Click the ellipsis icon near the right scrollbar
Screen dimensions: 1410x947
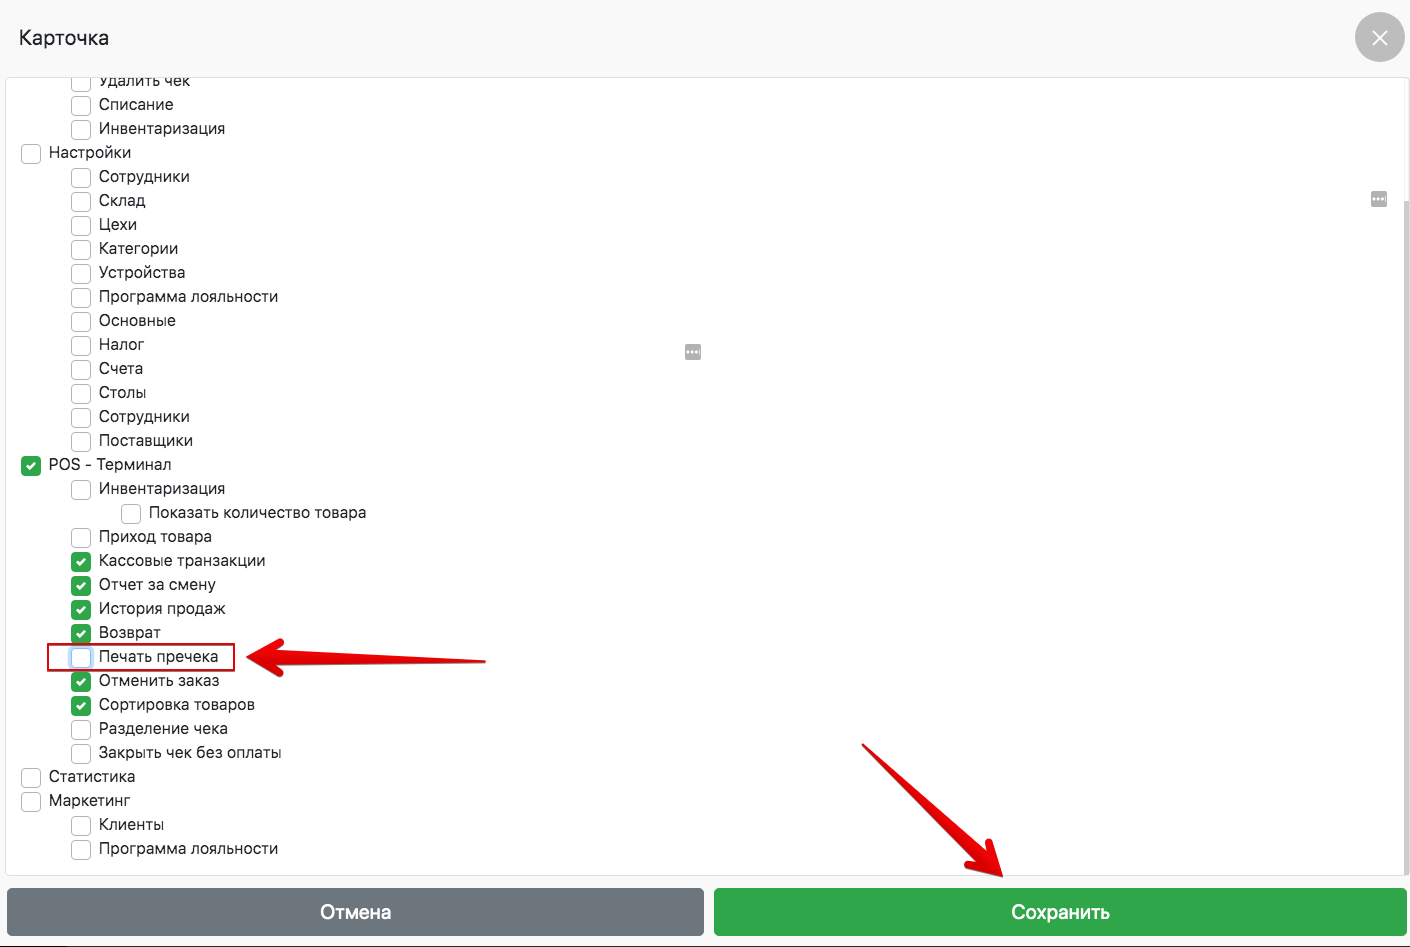(1378, 199)
